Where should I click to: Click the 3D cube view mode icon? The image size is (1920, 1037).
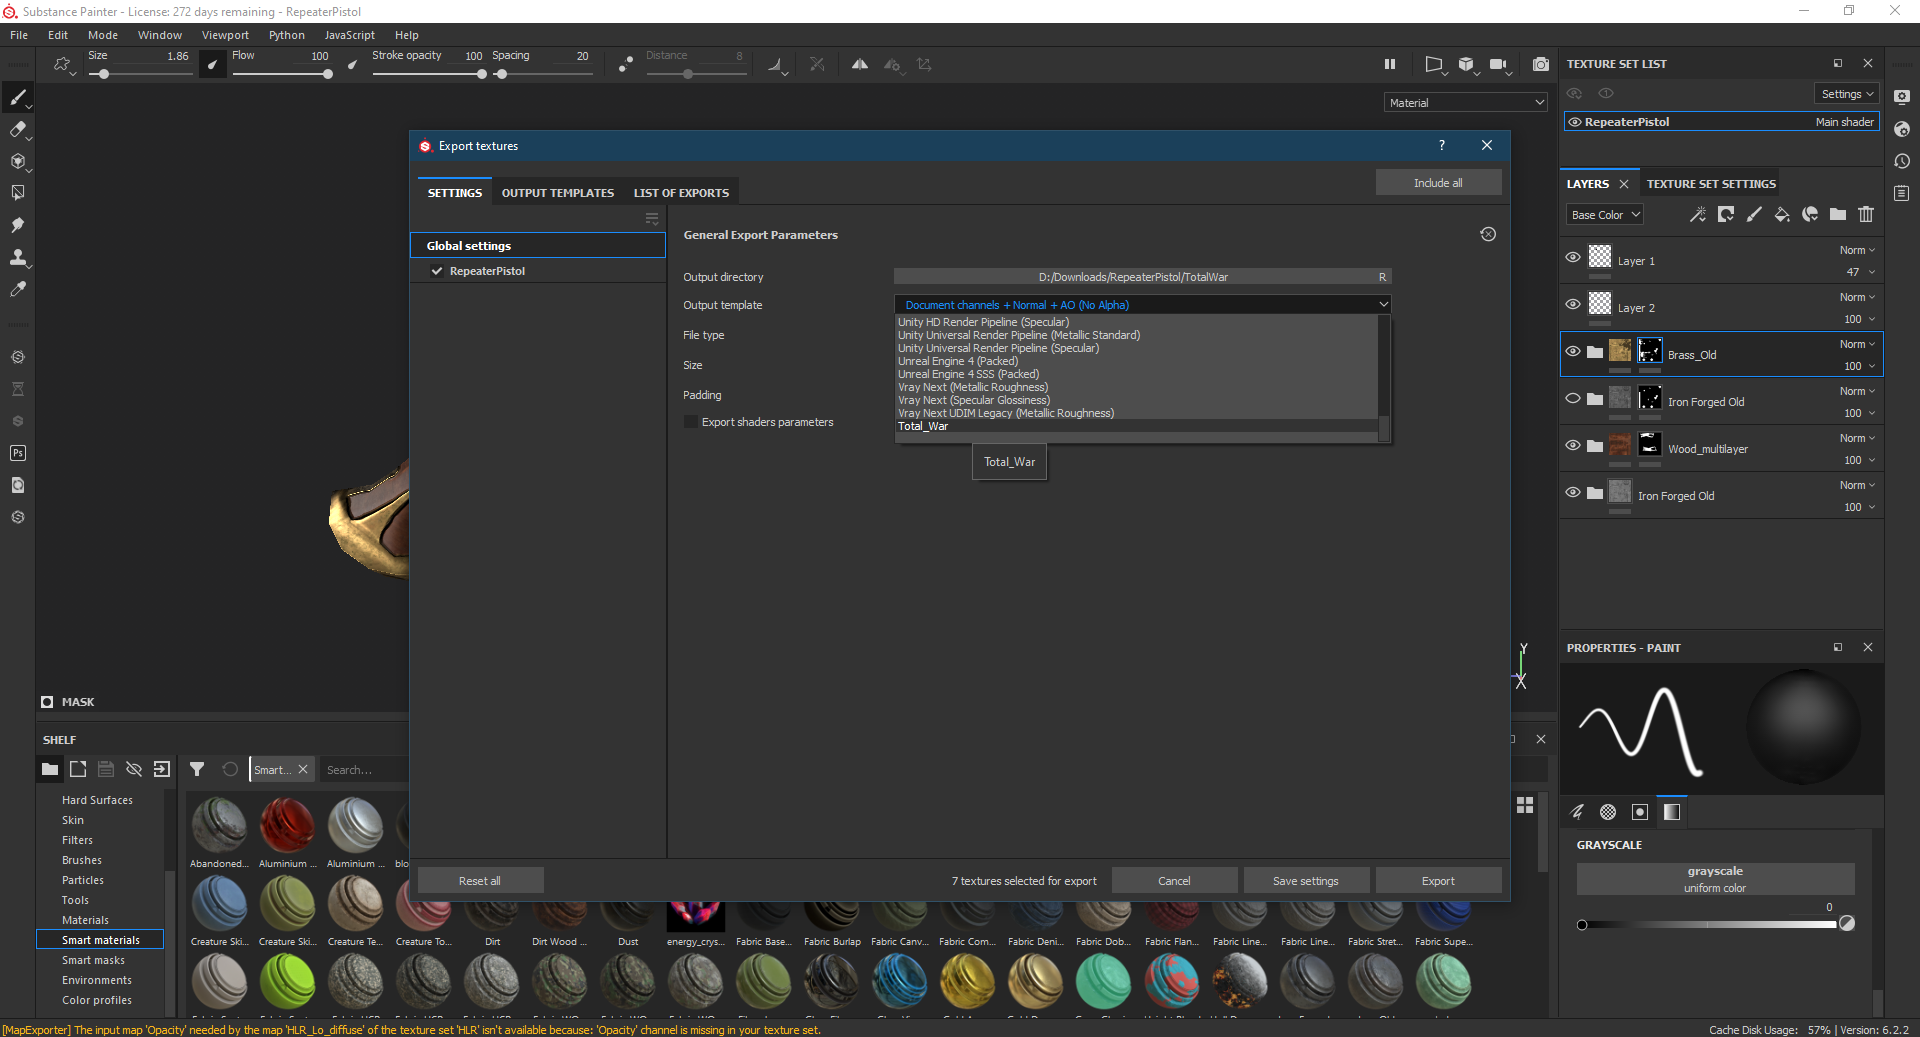tap(1466, 64)
